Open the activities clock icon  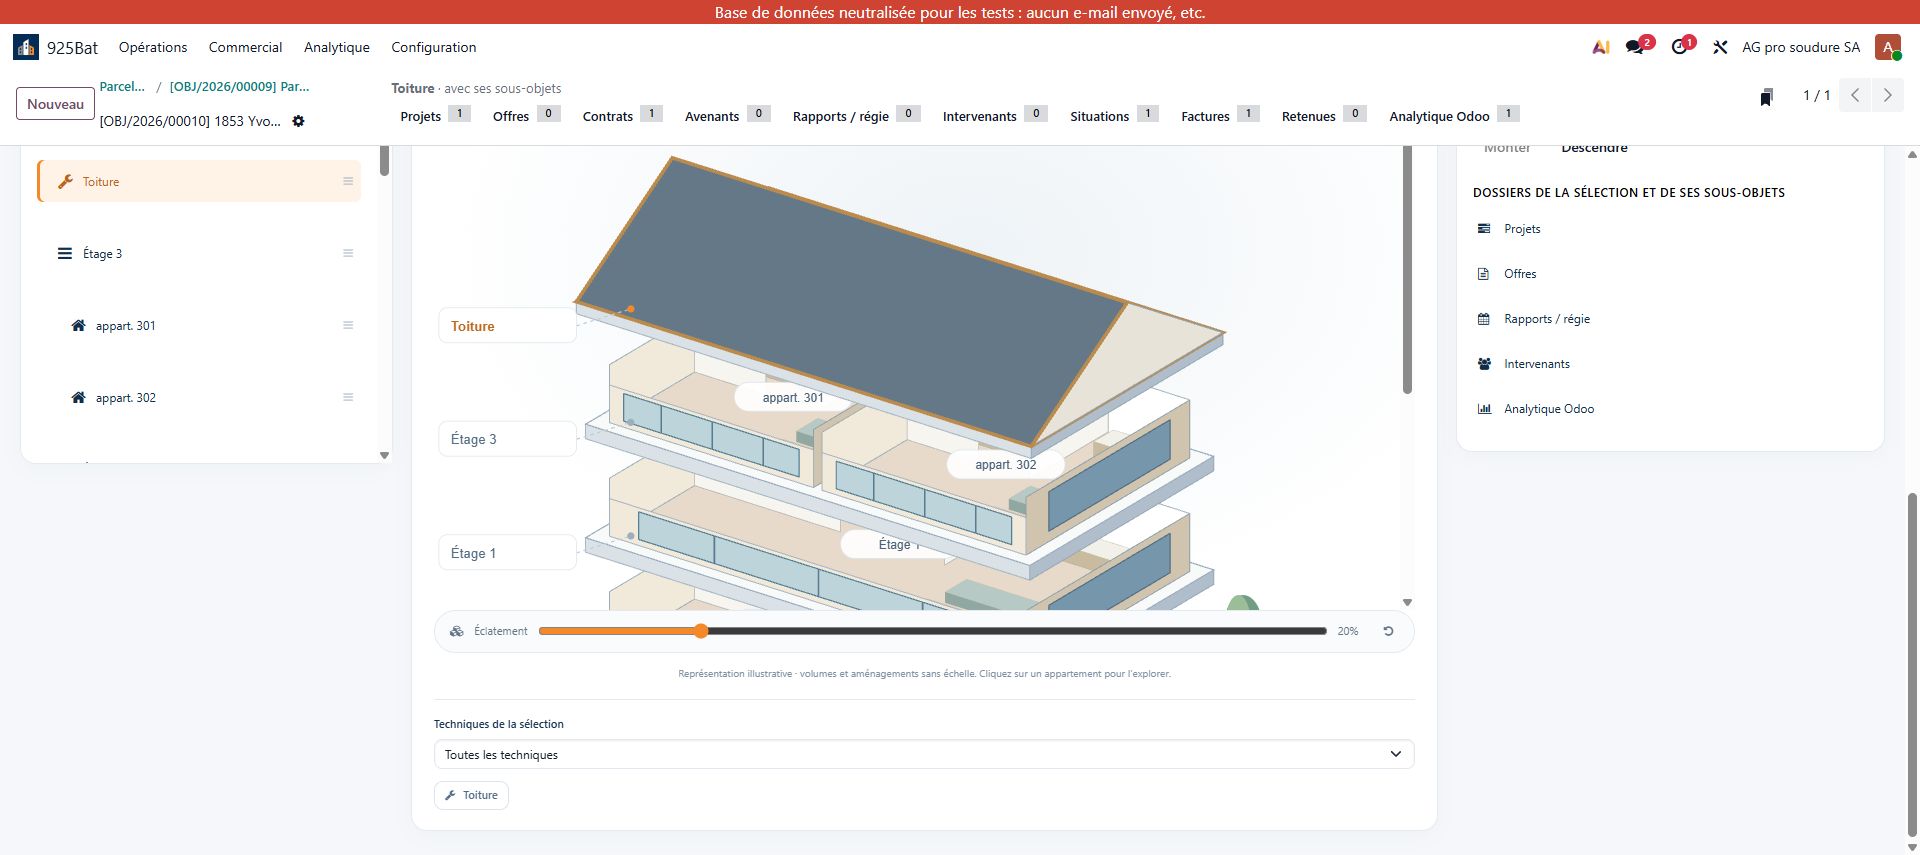(1679, 47)
